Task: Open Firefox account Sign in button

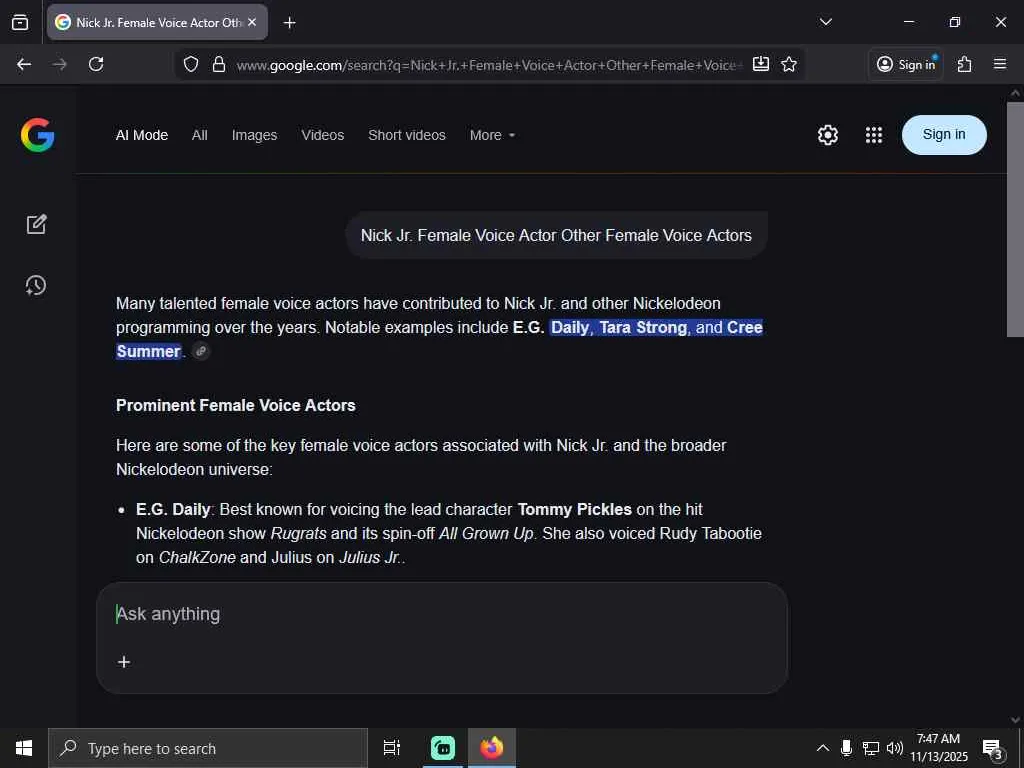Action: 906,64
